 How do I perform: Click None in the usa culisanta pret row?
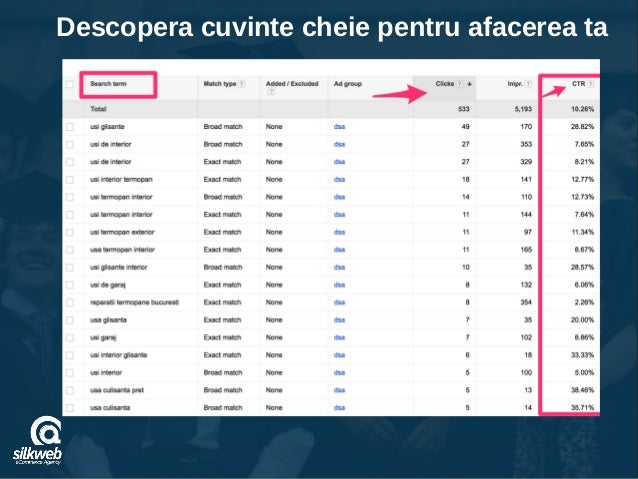[x=274, y=390]
